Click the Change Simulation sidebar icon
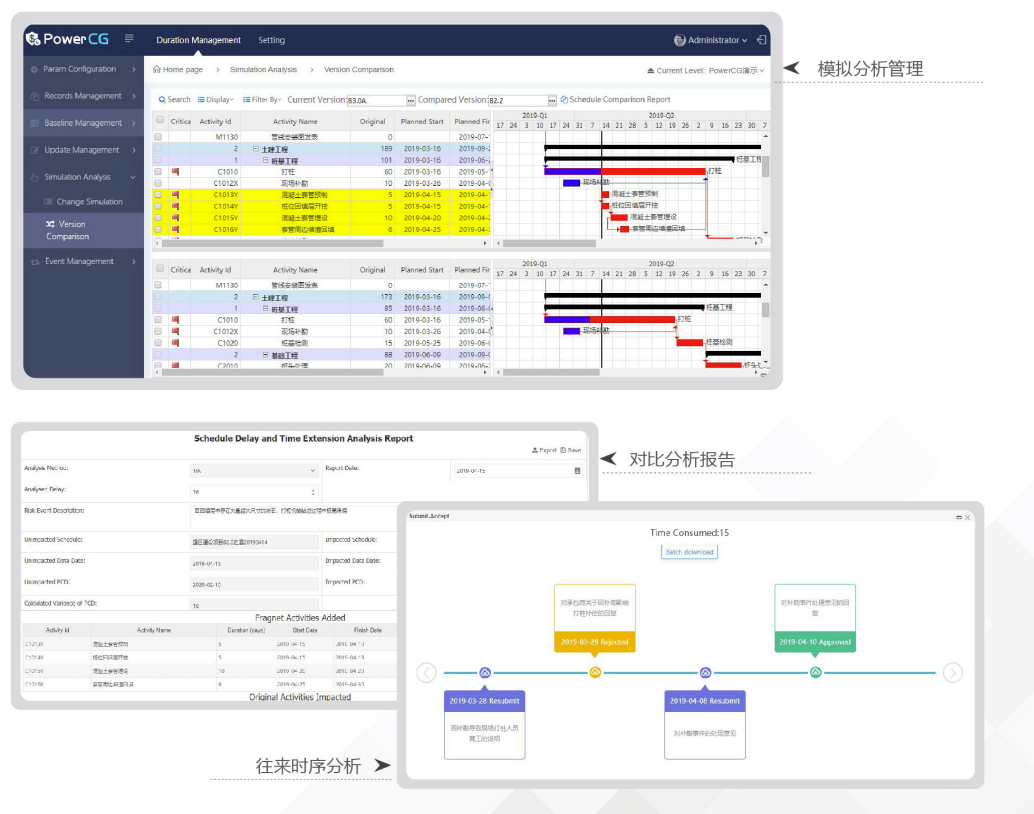This screenshot has width=1034, height=814. (x=48, y=202)
